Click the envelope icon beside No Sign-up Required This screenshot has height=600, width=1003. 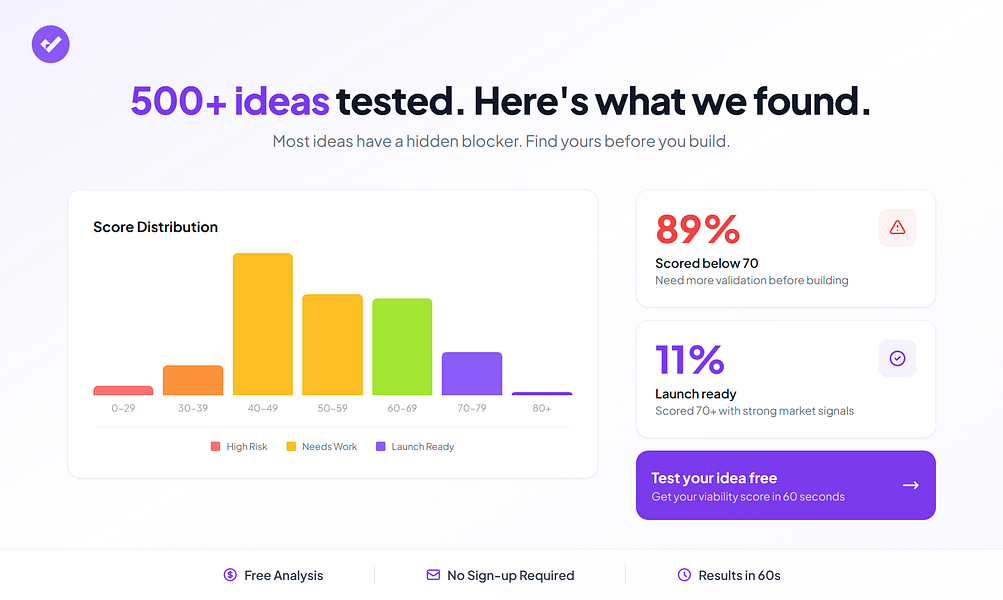pos(433,575)
